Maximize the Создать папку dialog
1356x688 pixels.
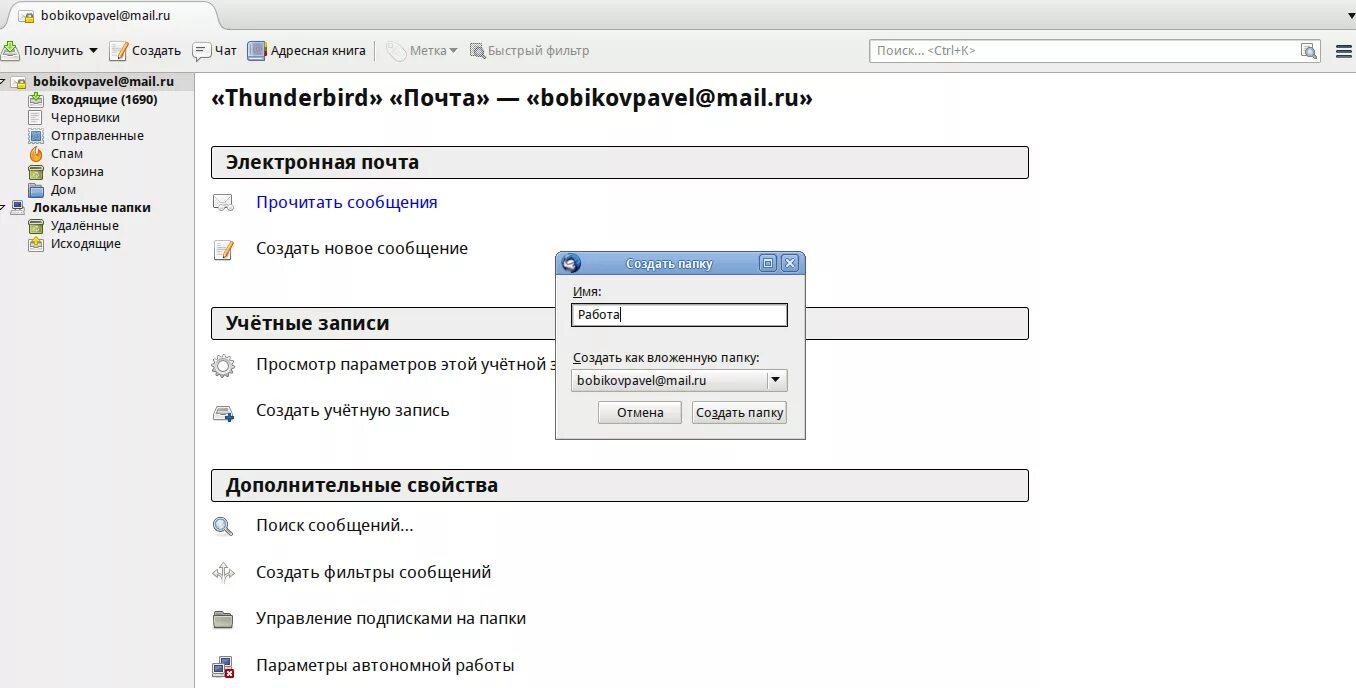pyautogui.click(x=768, y=263)
